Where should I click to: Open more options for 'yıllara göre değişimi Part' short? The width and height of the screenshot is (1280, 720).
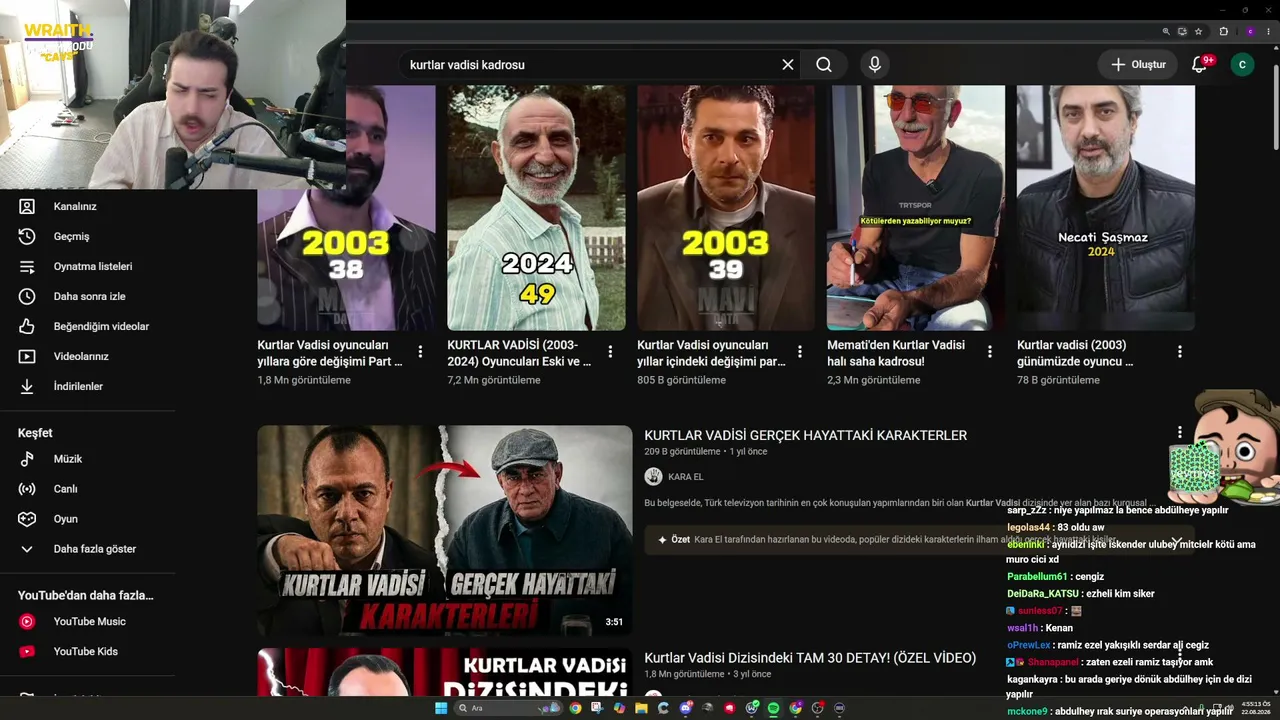(x=420, y=352)
